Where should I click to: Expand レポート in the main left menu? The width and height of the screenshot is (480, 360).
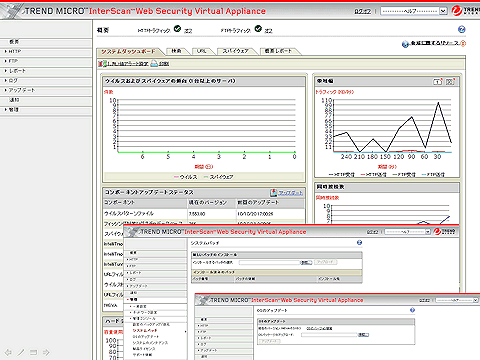pos(46,71)
